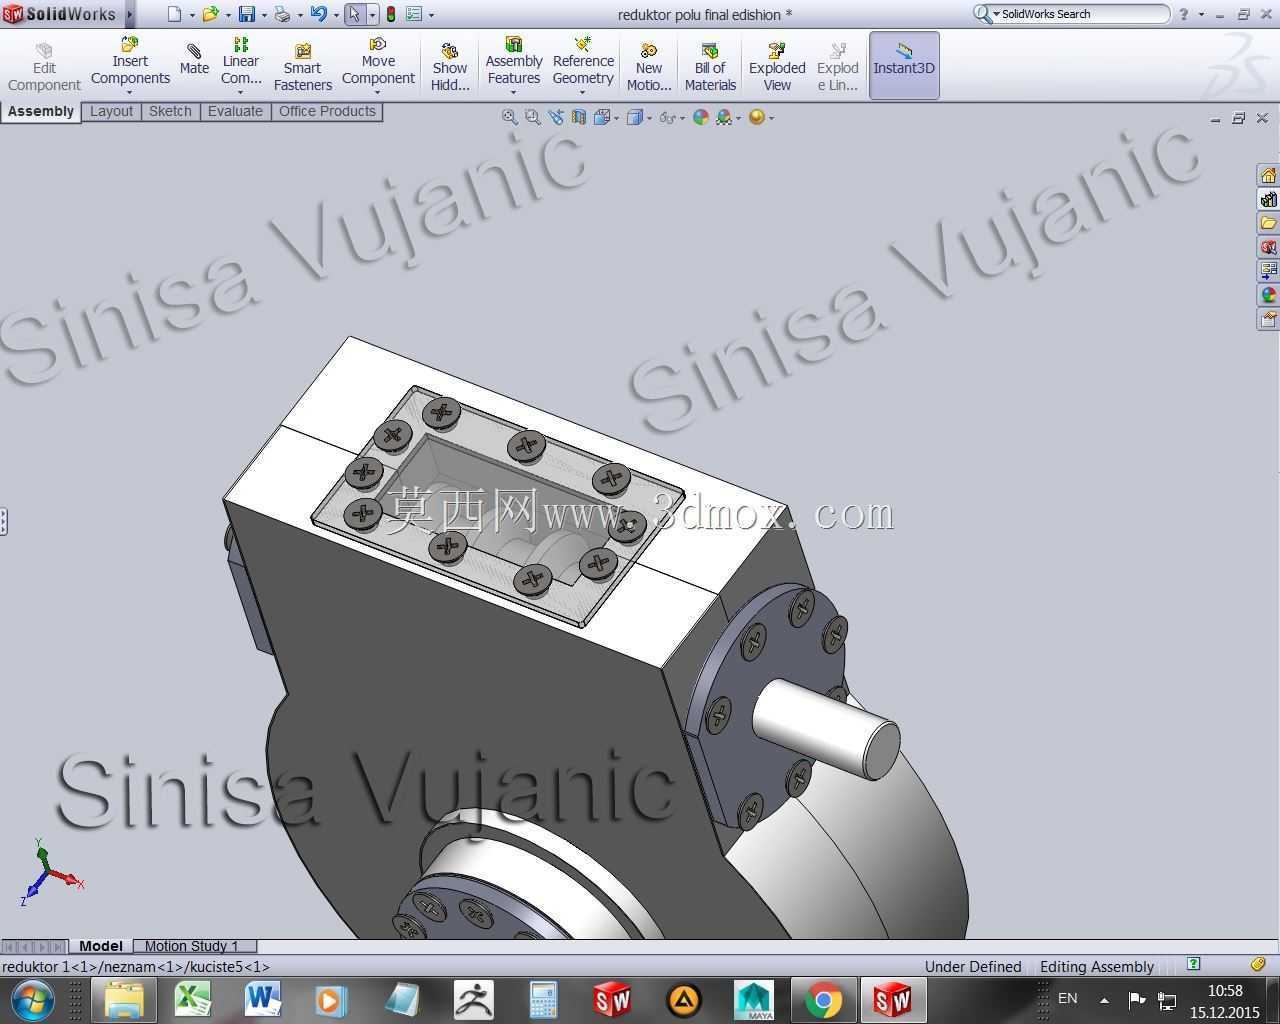Expand the Insert Components dropdown arrow
Image resolution: width=1280 pixels, height=1024 pixels.
pyautogui.click(x=130, y=93)
